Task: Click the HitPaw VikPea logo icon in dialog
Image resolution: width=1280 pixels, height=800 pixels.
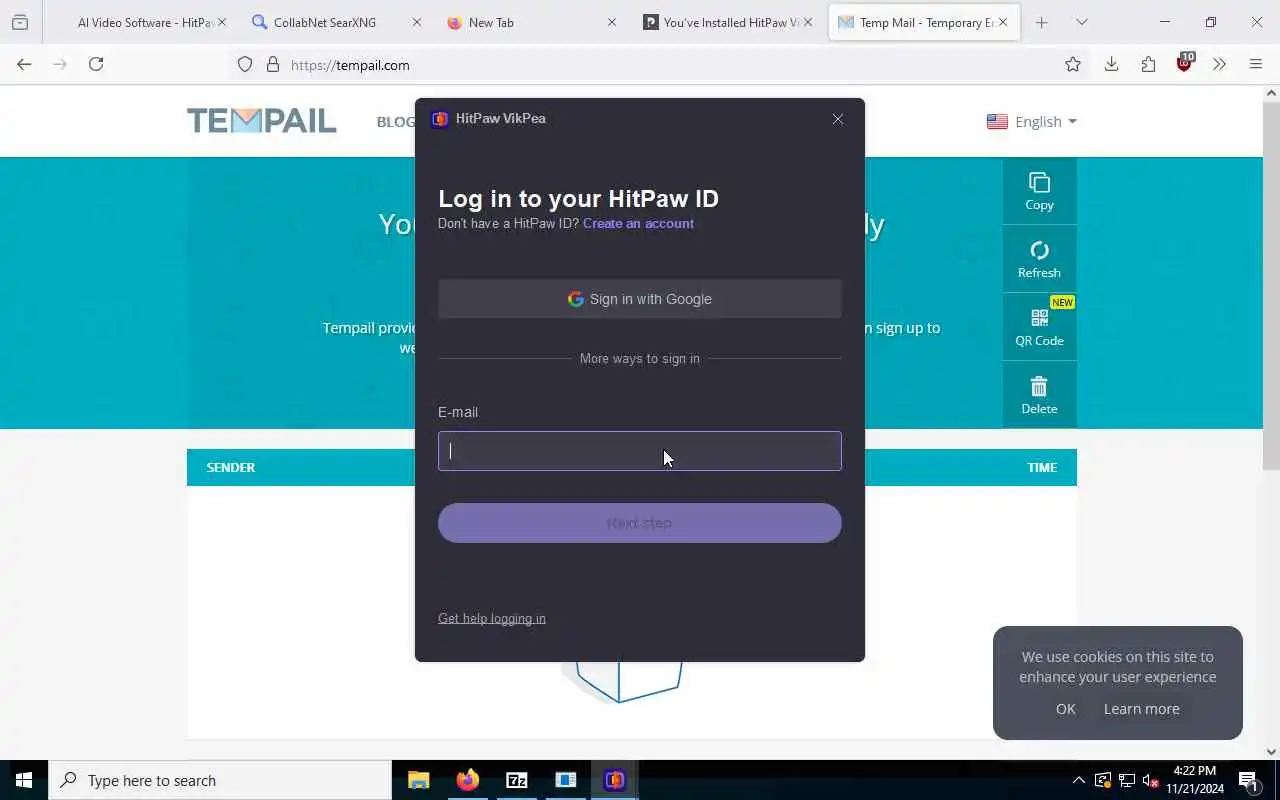Action: [440, 119]
